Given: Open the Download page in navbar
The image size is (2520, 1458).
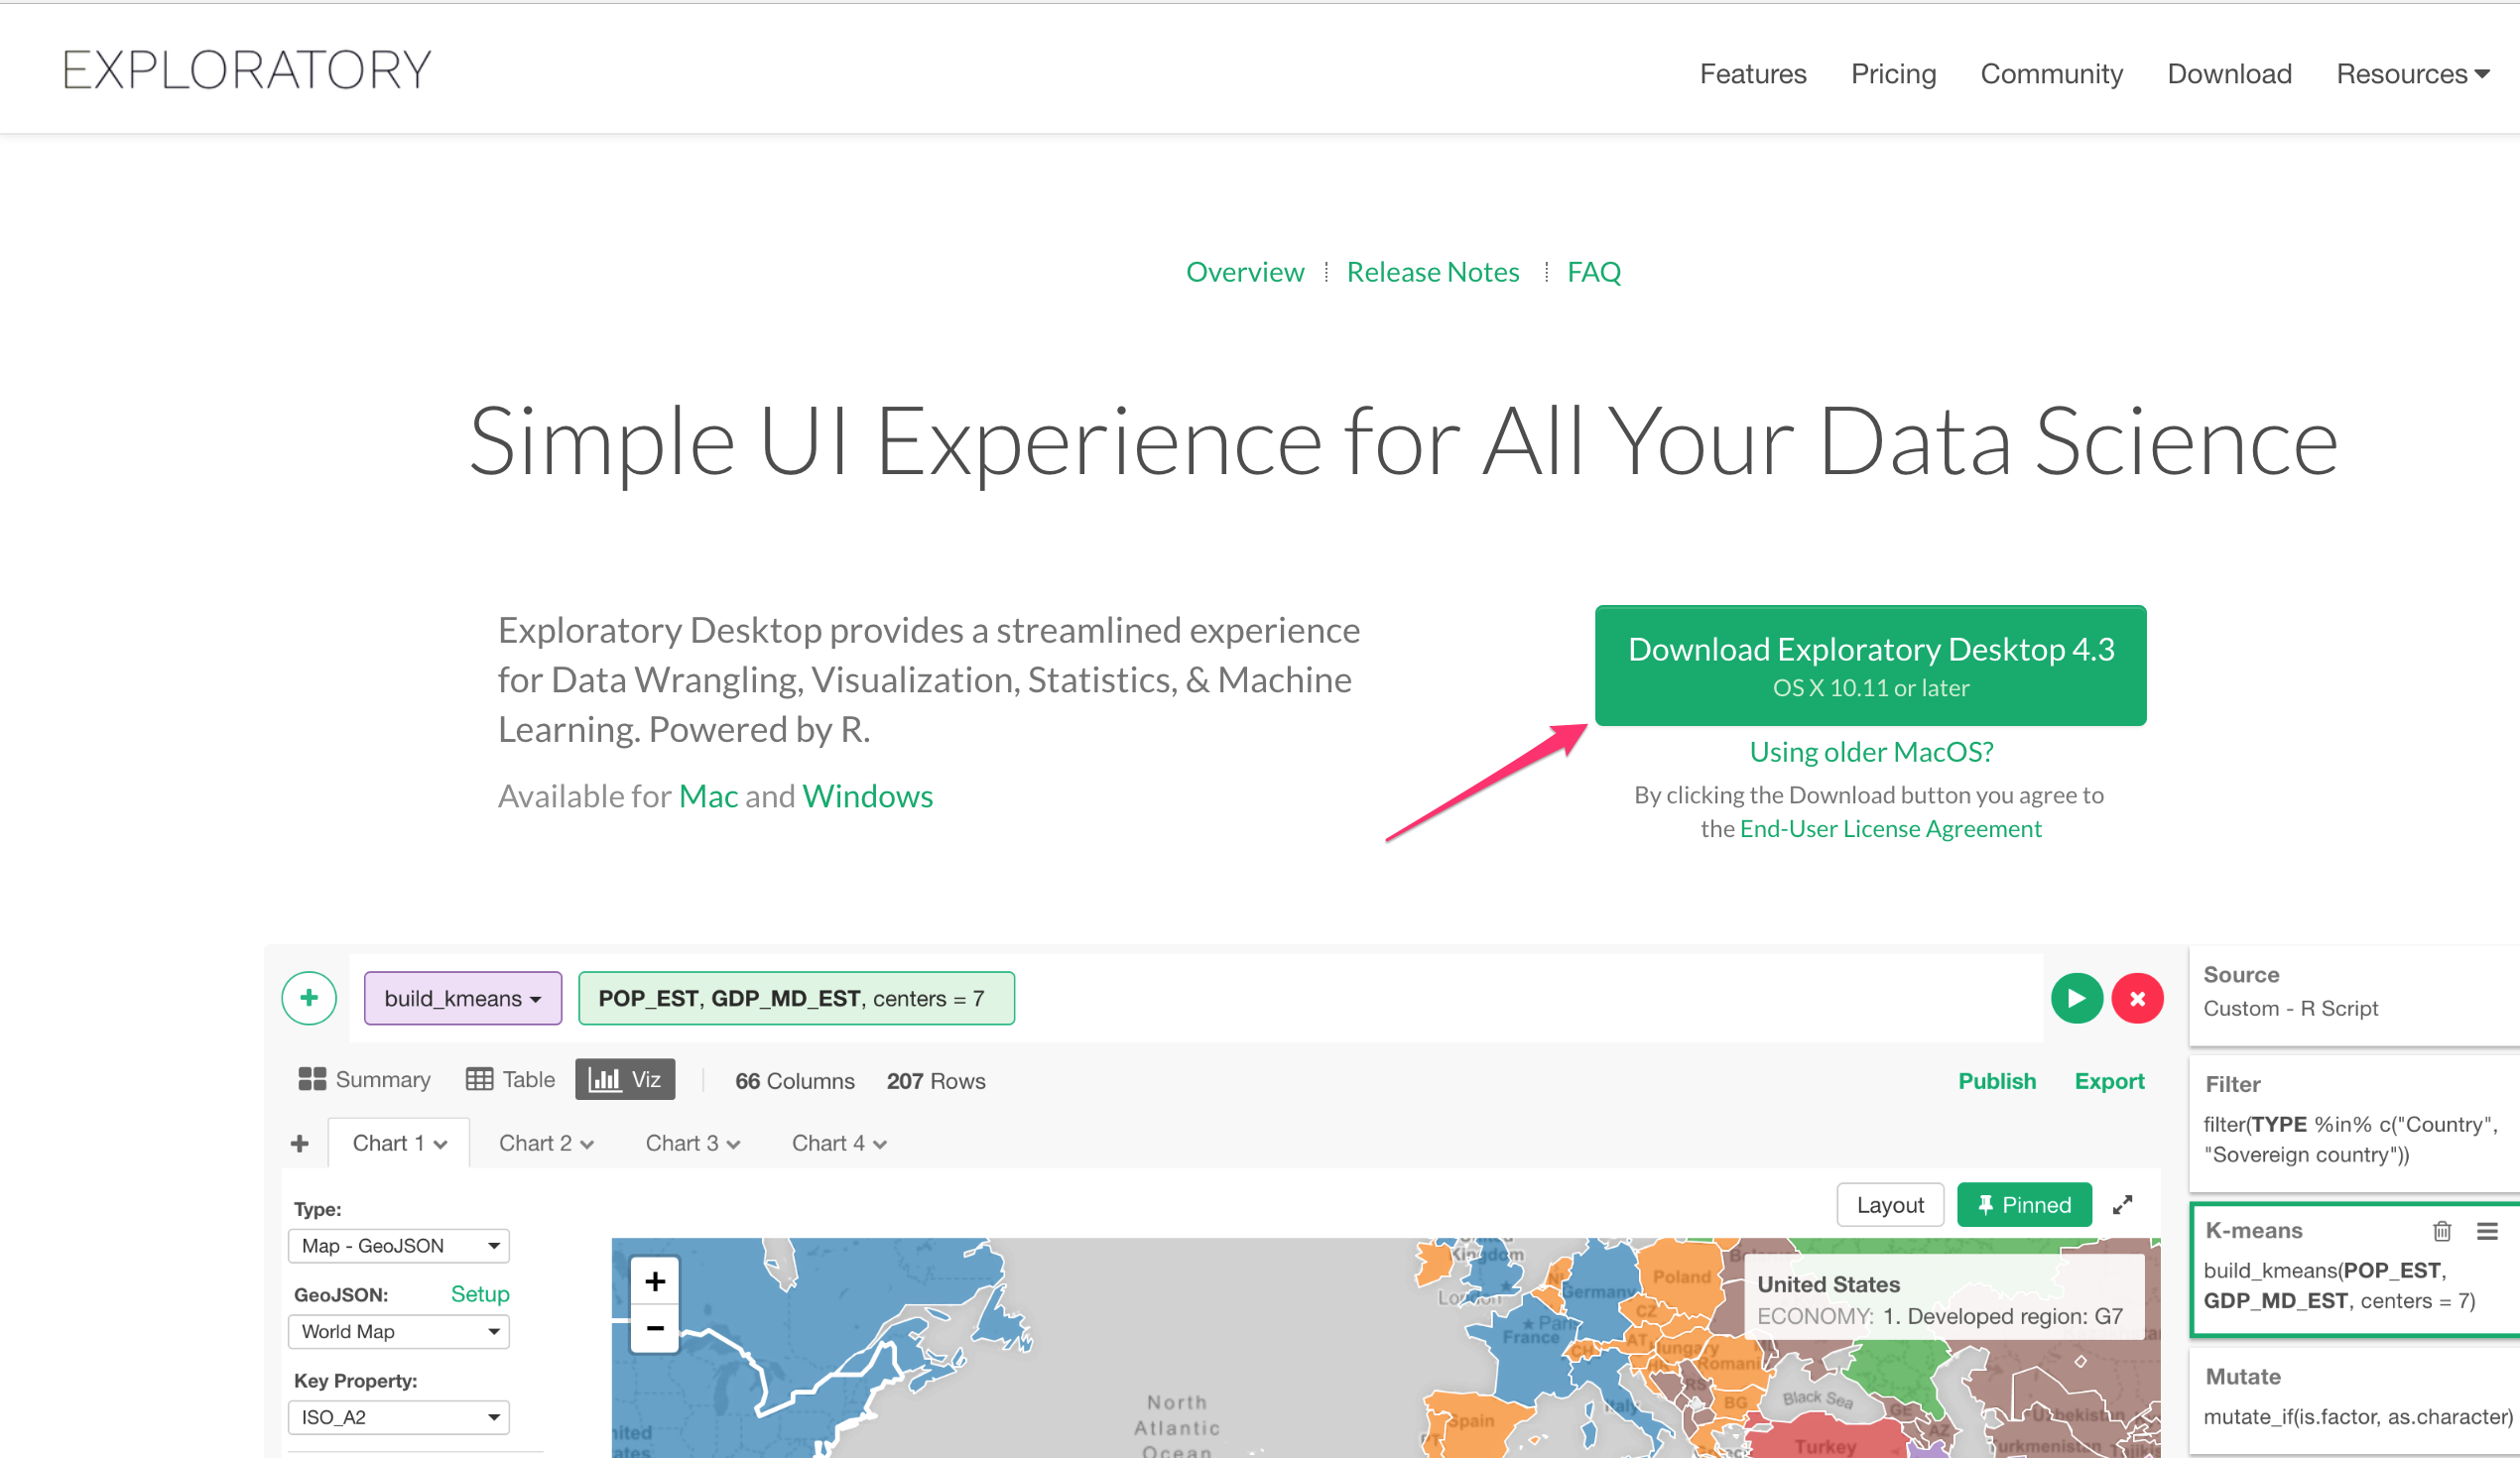Looking at the screenshot, I should pyautogui.click(x=2229, y=74).
